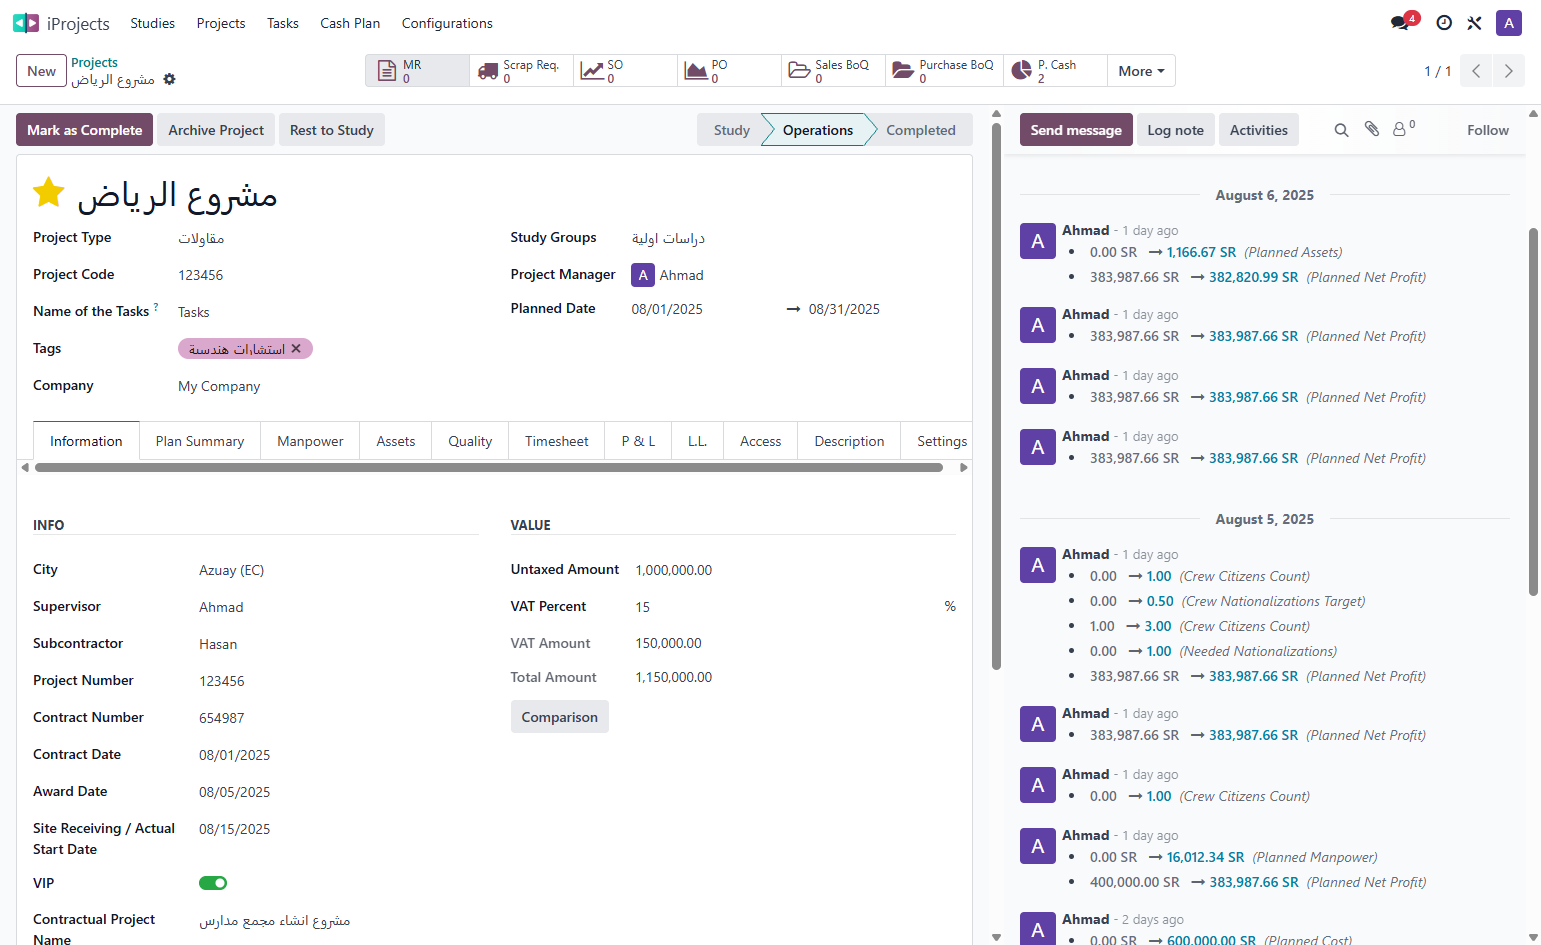The width and height of the screenshot is (1541, 945).
Task: Open the Cash Plan menu
Action: 350,23
